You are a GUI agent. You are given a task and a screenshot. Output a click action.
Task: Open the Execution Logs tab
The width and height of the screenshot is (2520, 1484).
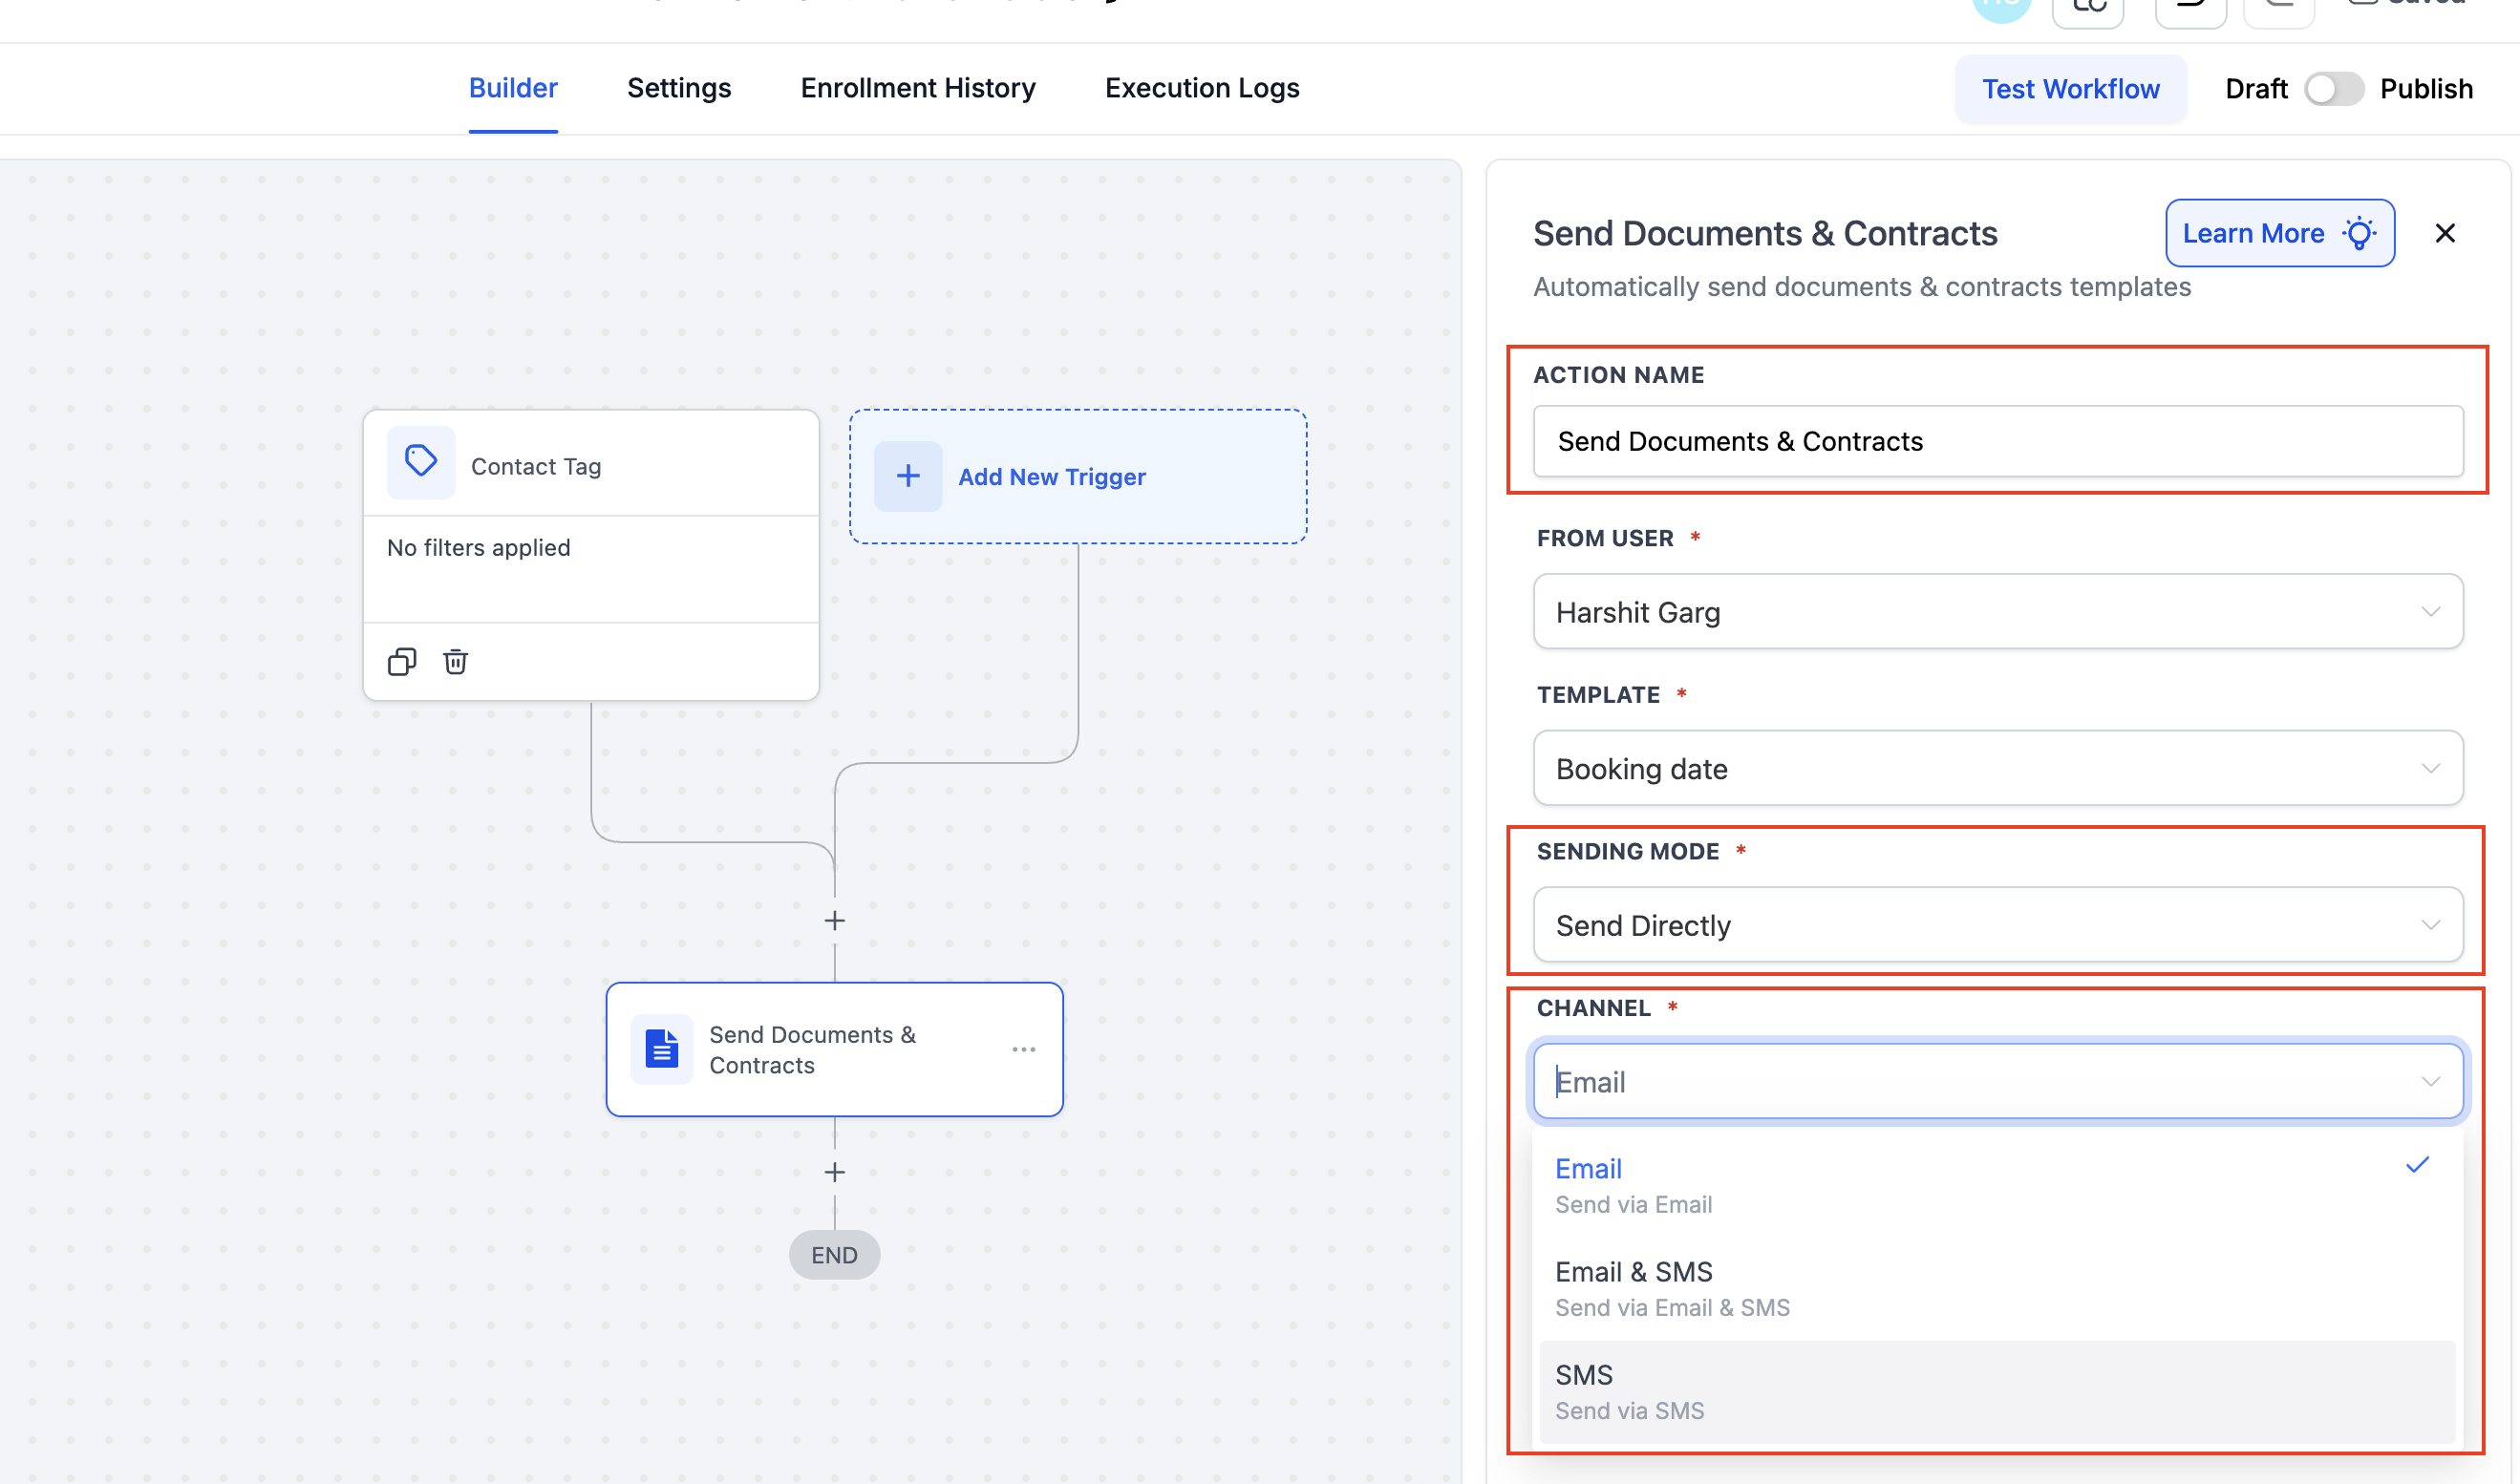point(1201,88)
